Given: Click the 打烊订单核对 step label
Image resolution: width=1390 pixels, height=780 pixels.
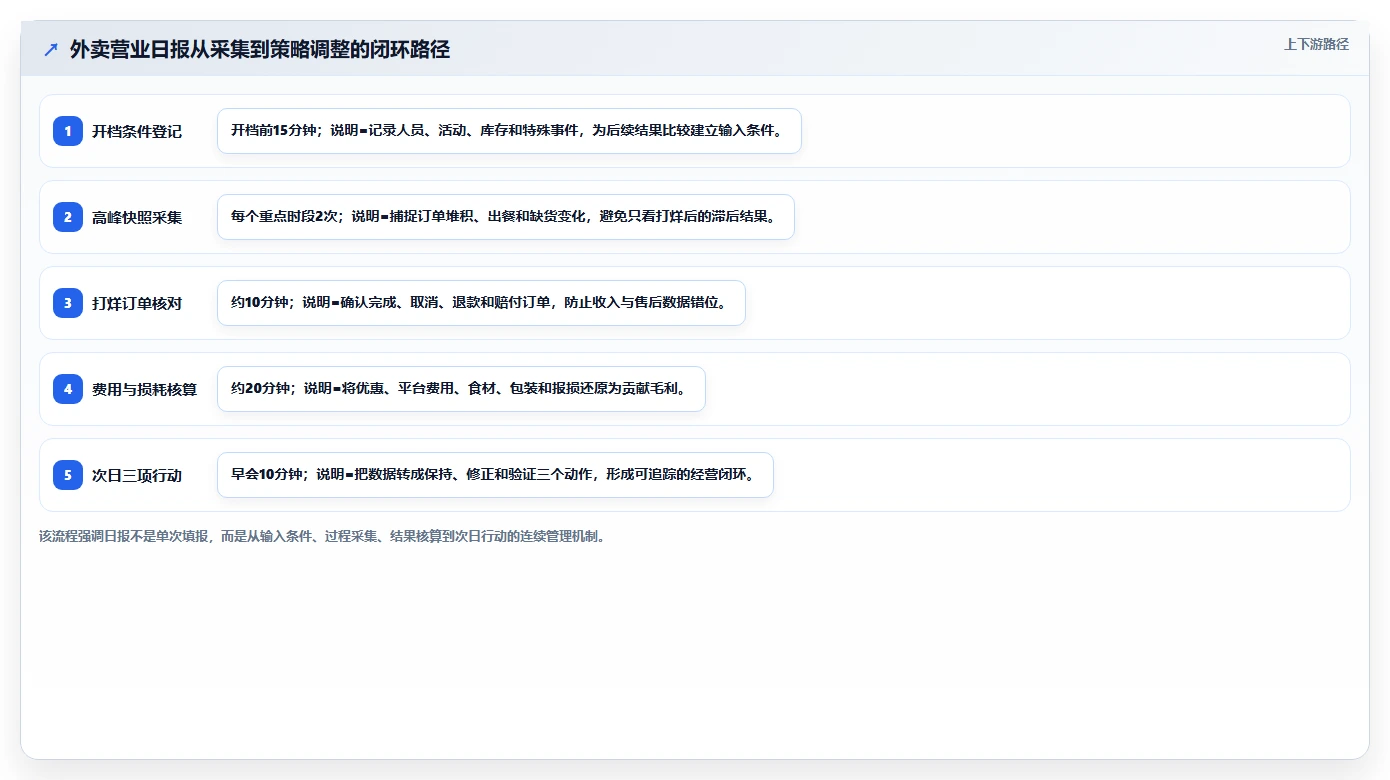Looking at the screenshot, I should (x=137, y=303).
